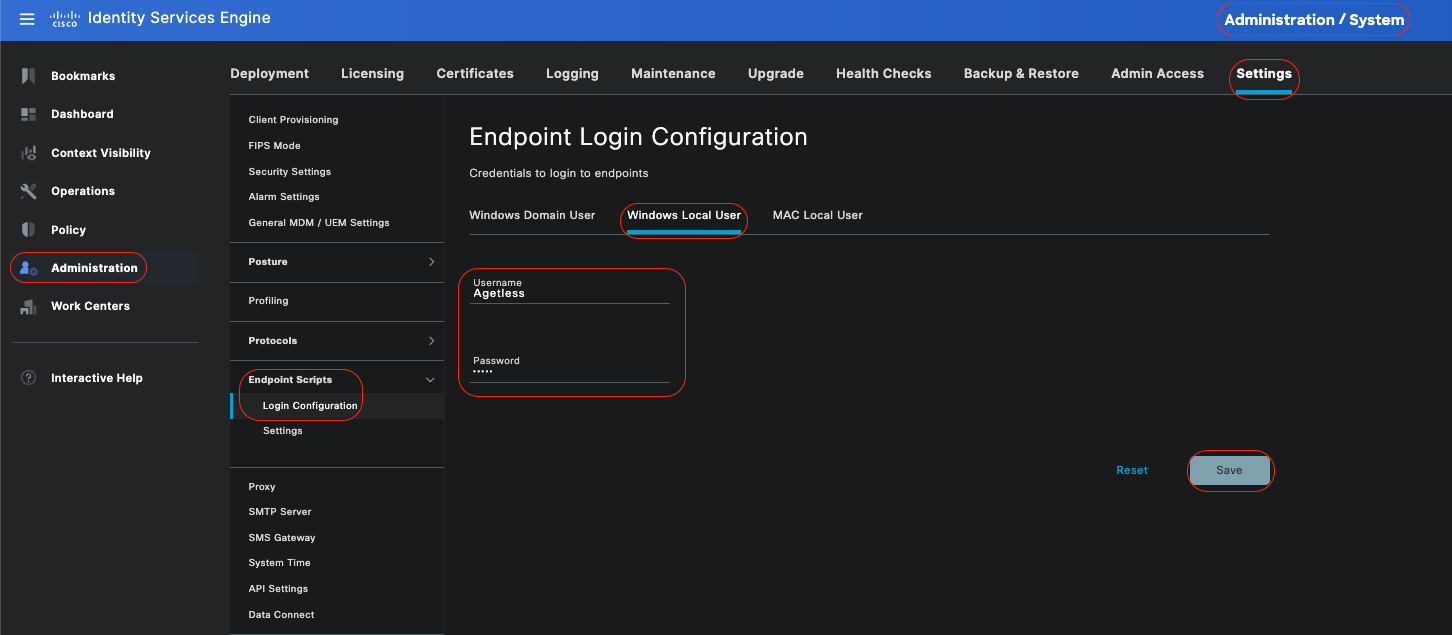This screenshot has width=1452, height=635.
Task: Click the Policy shield icon
Action: [x=29, y=230]
